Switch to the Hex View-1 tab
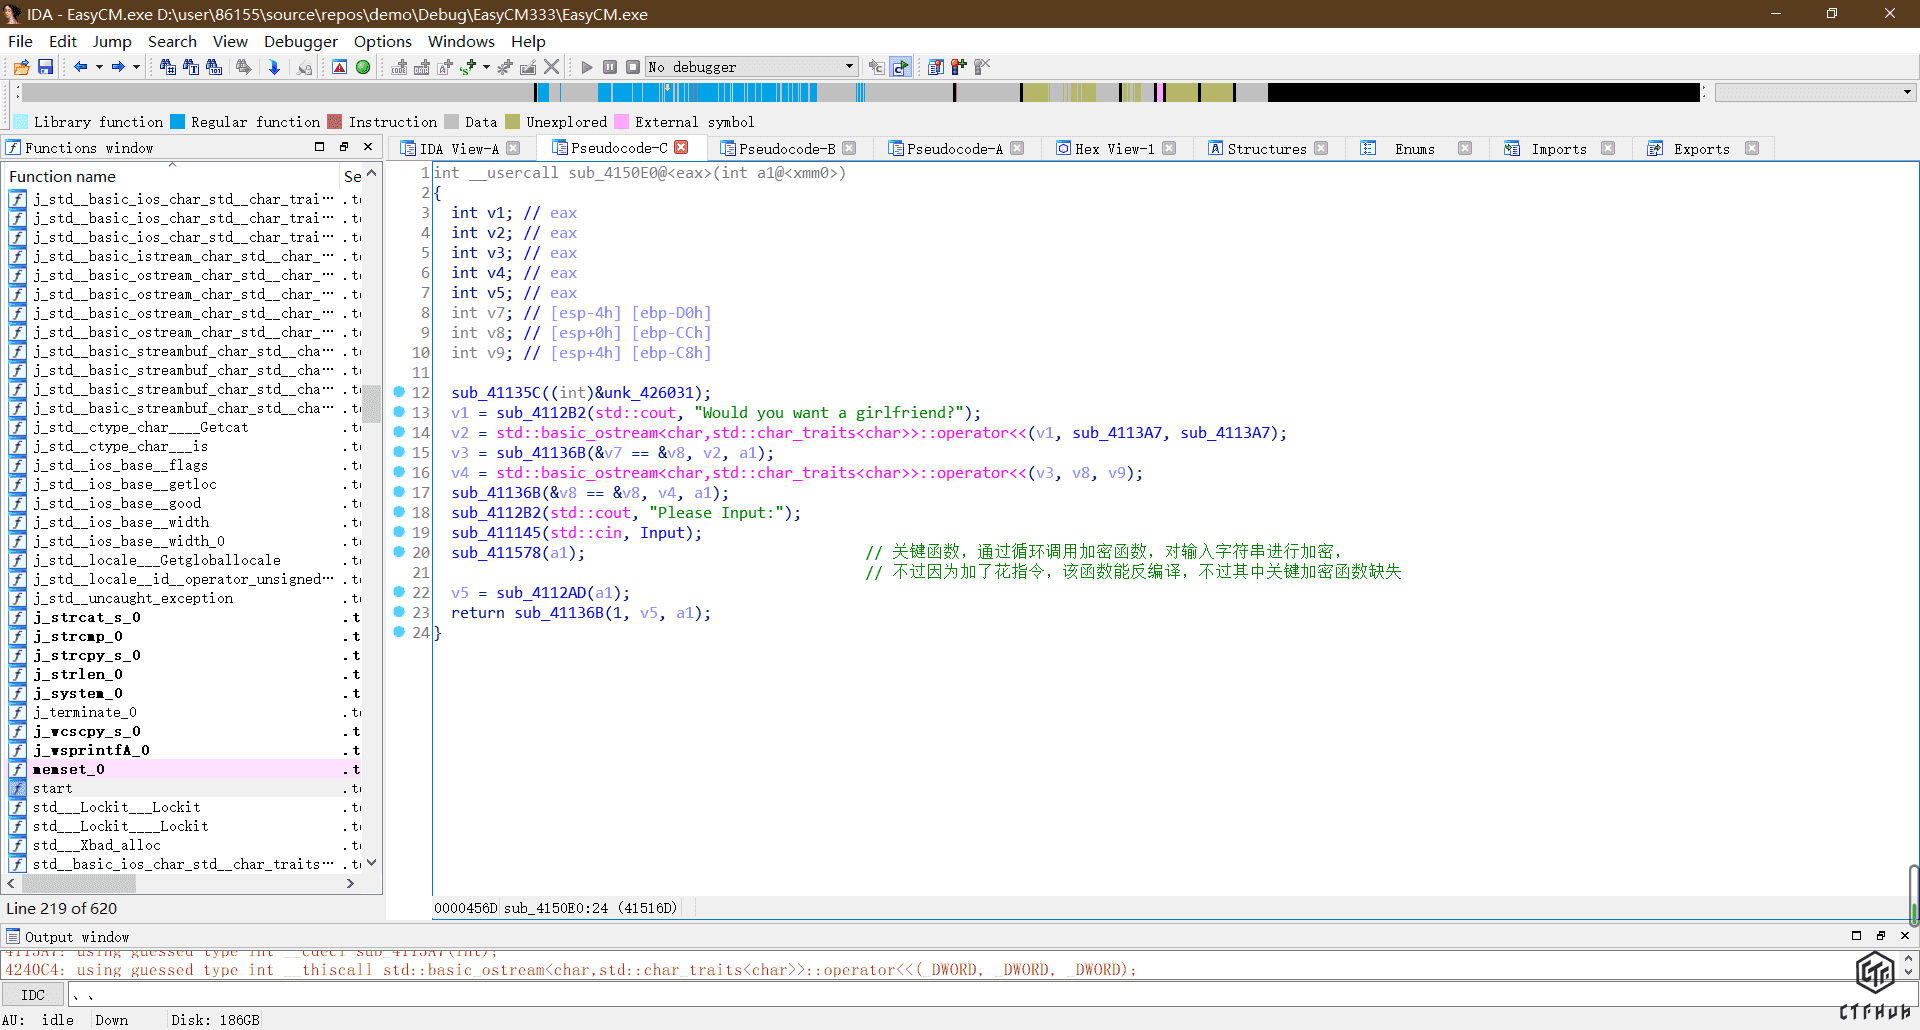This screenshot has height=1030, width=1920. 1114,149
